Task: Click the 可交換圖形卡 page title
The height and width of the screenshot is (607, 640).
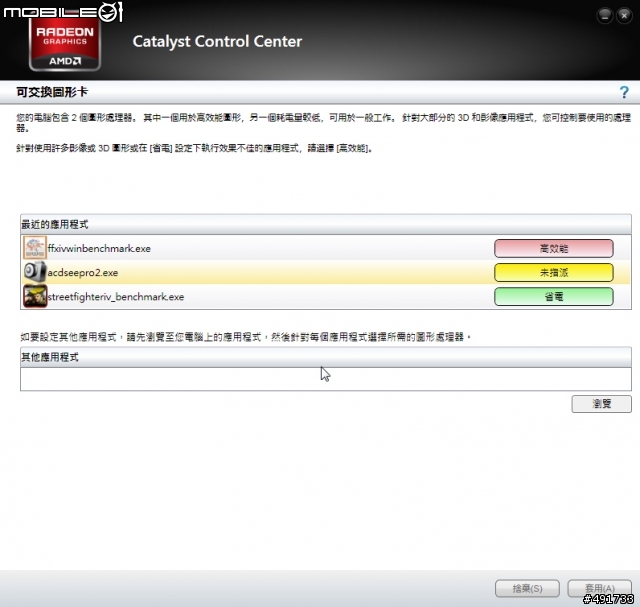Action: click(x=52, y=92)
